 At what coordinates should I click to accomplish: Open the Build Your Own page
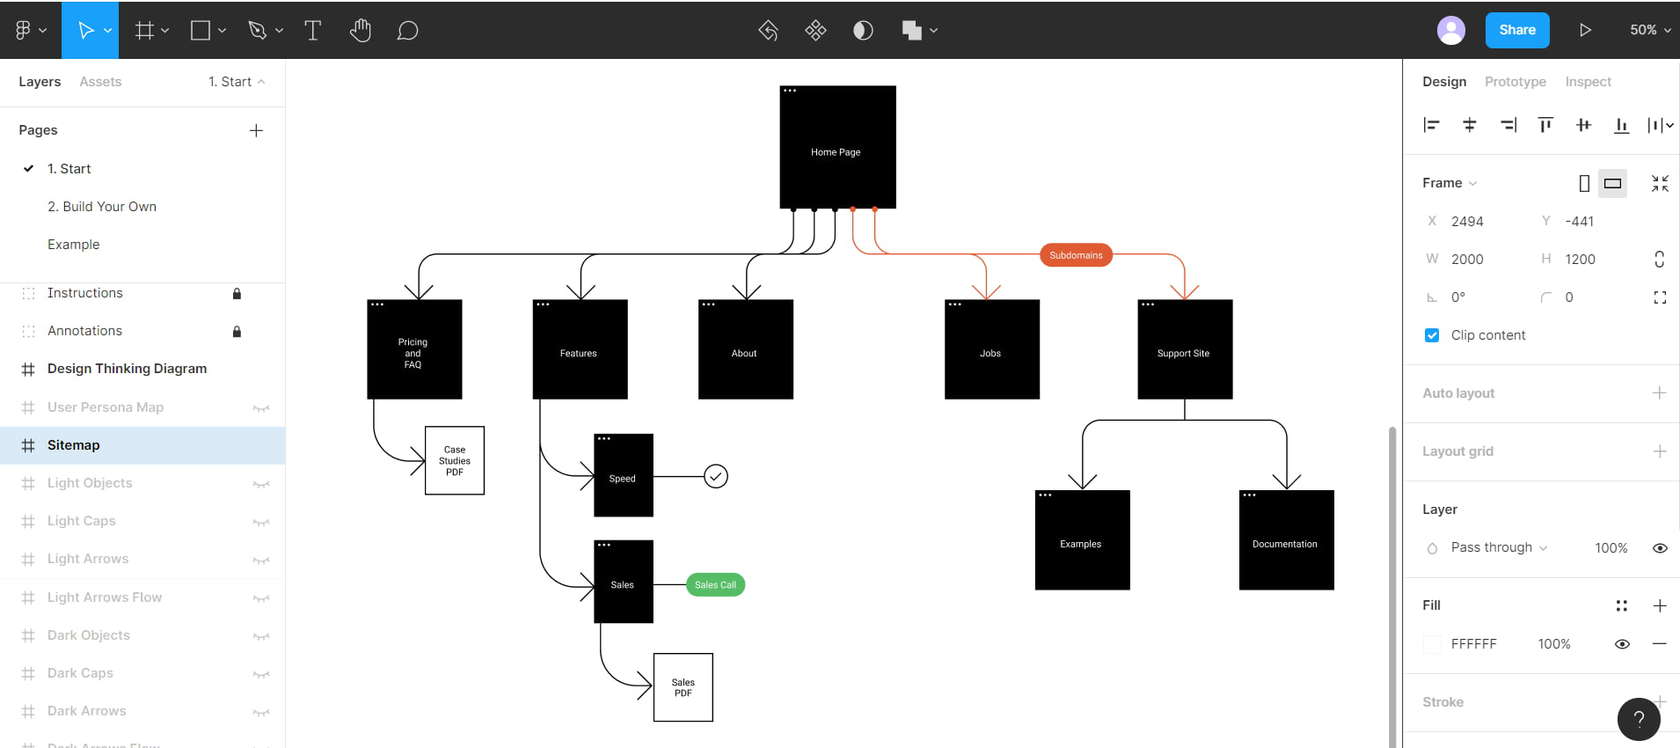[x=102, y=207]
